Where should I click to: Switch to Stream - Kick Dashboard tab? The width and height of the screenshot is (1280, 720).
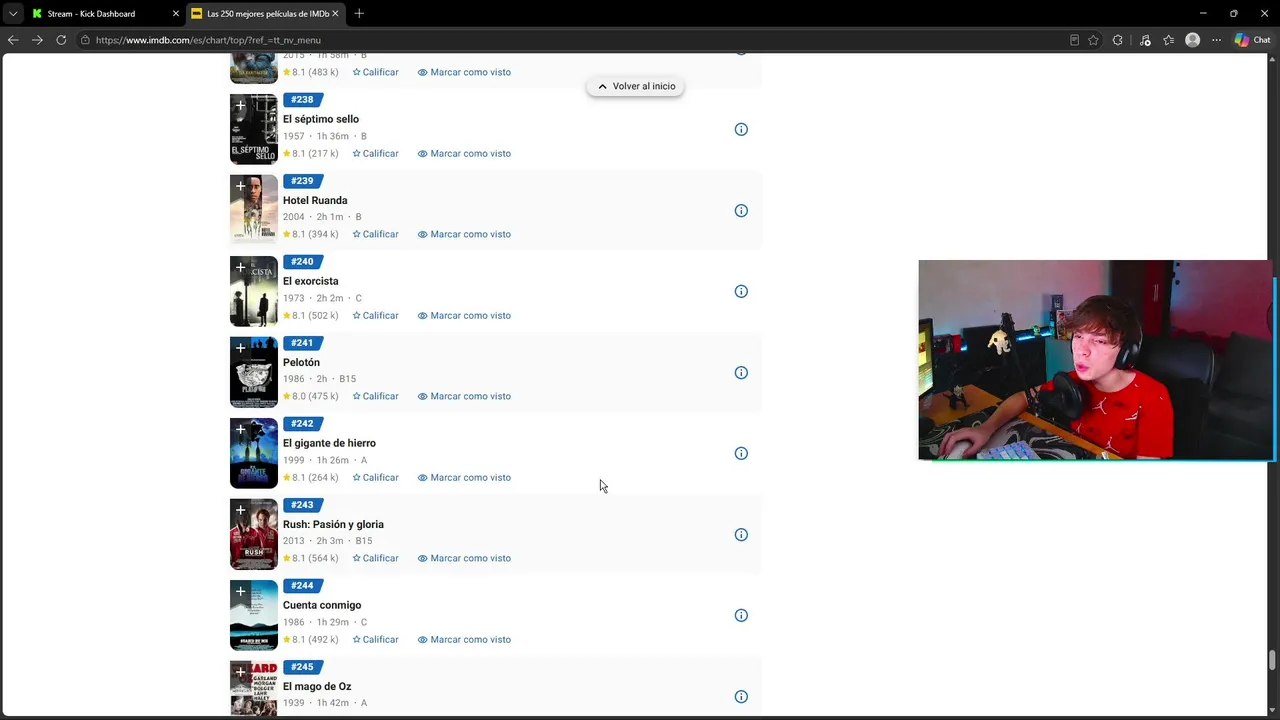click(105, 14)
